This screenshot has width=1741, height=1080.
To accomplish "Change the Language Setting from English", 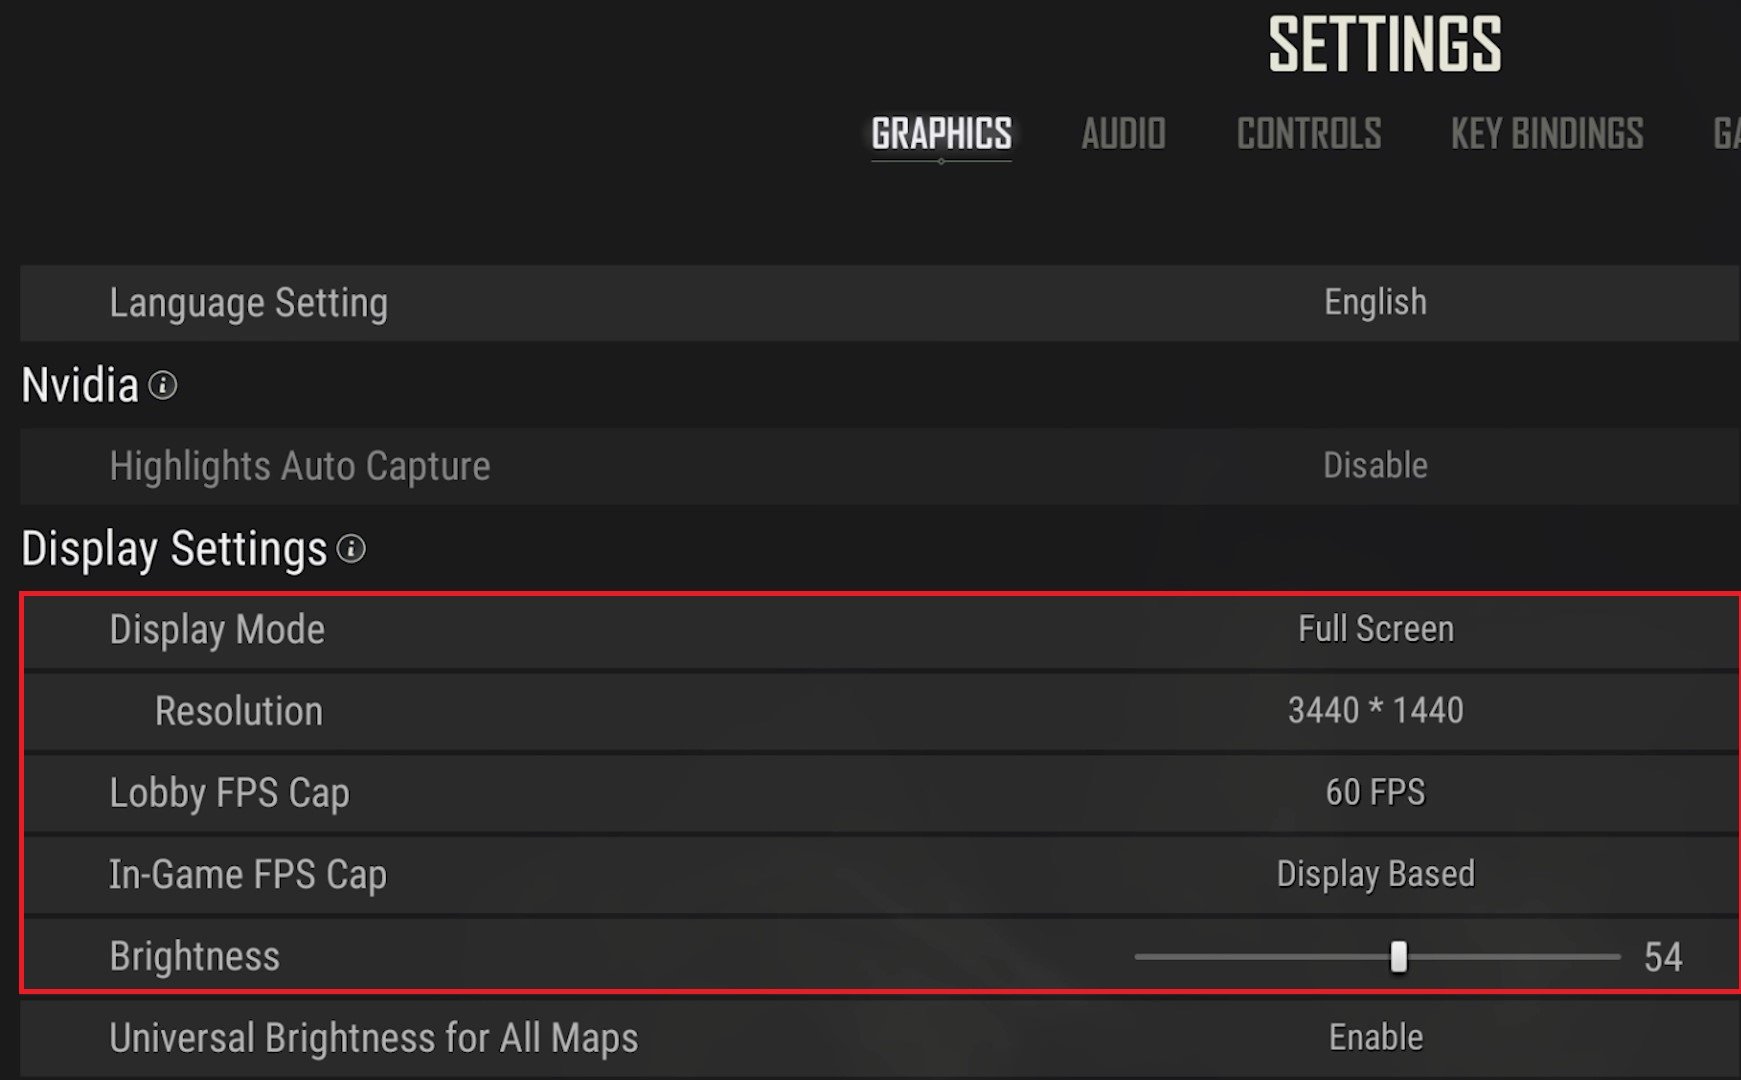I will point(1375,302).
